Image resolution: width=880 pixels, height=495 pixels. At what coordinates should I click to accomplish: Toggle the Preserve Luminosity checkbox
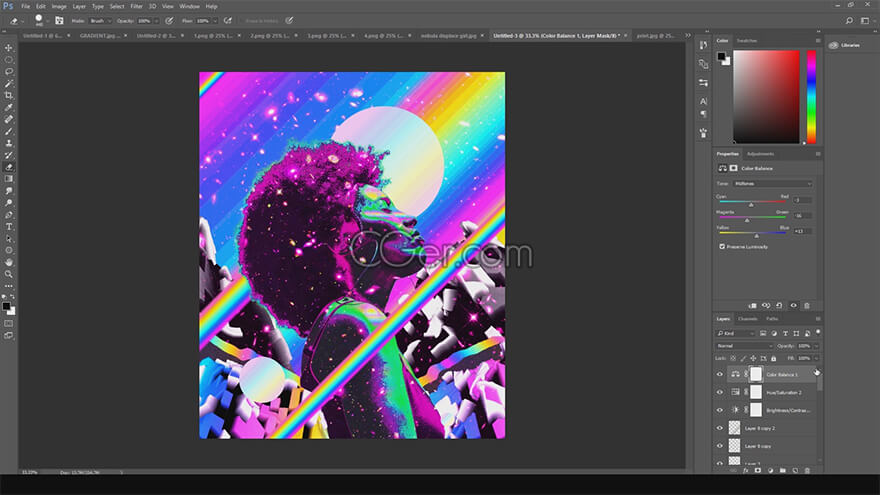tap(722, 246)
